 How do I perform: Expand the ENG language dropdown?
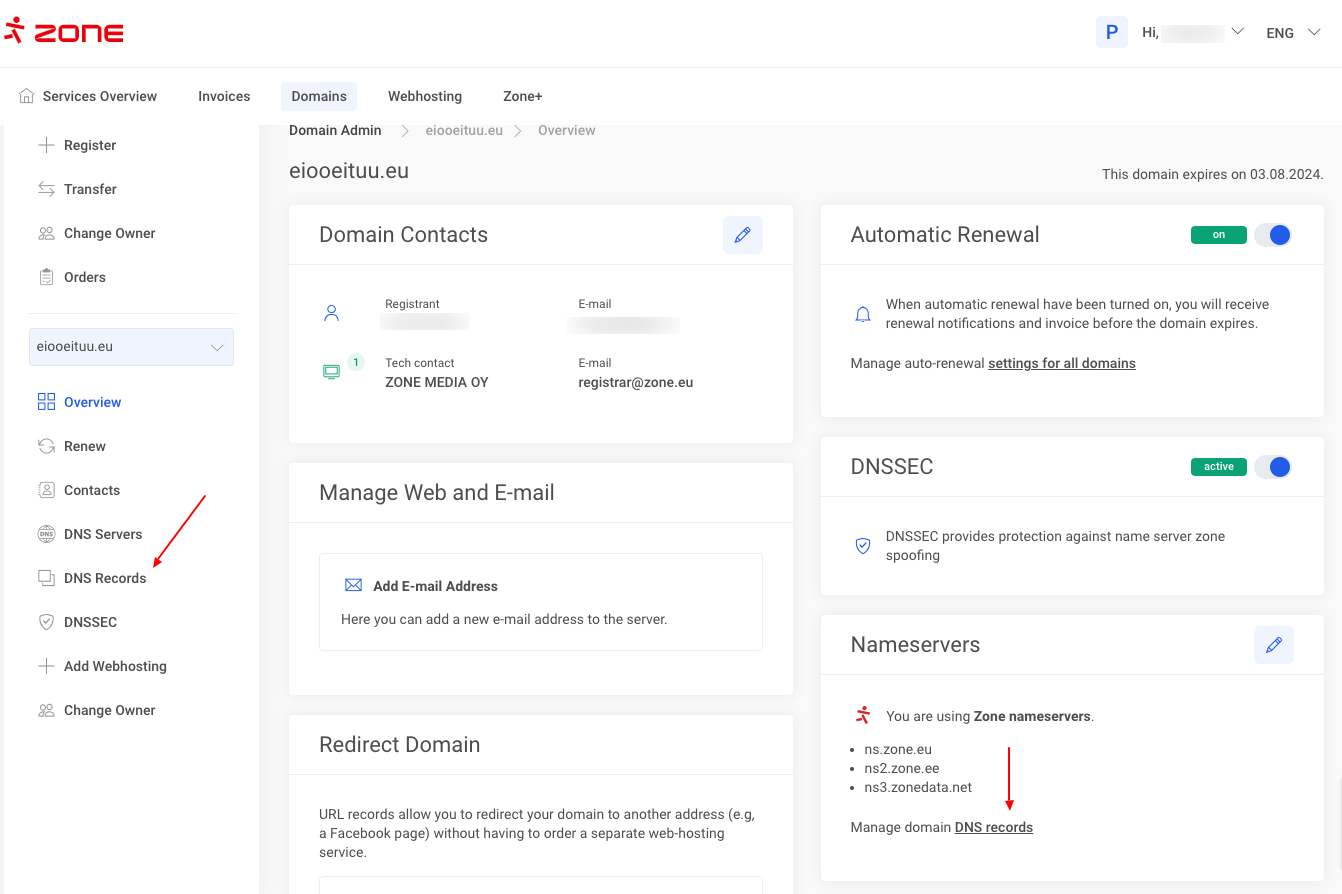coord(1293,33)
